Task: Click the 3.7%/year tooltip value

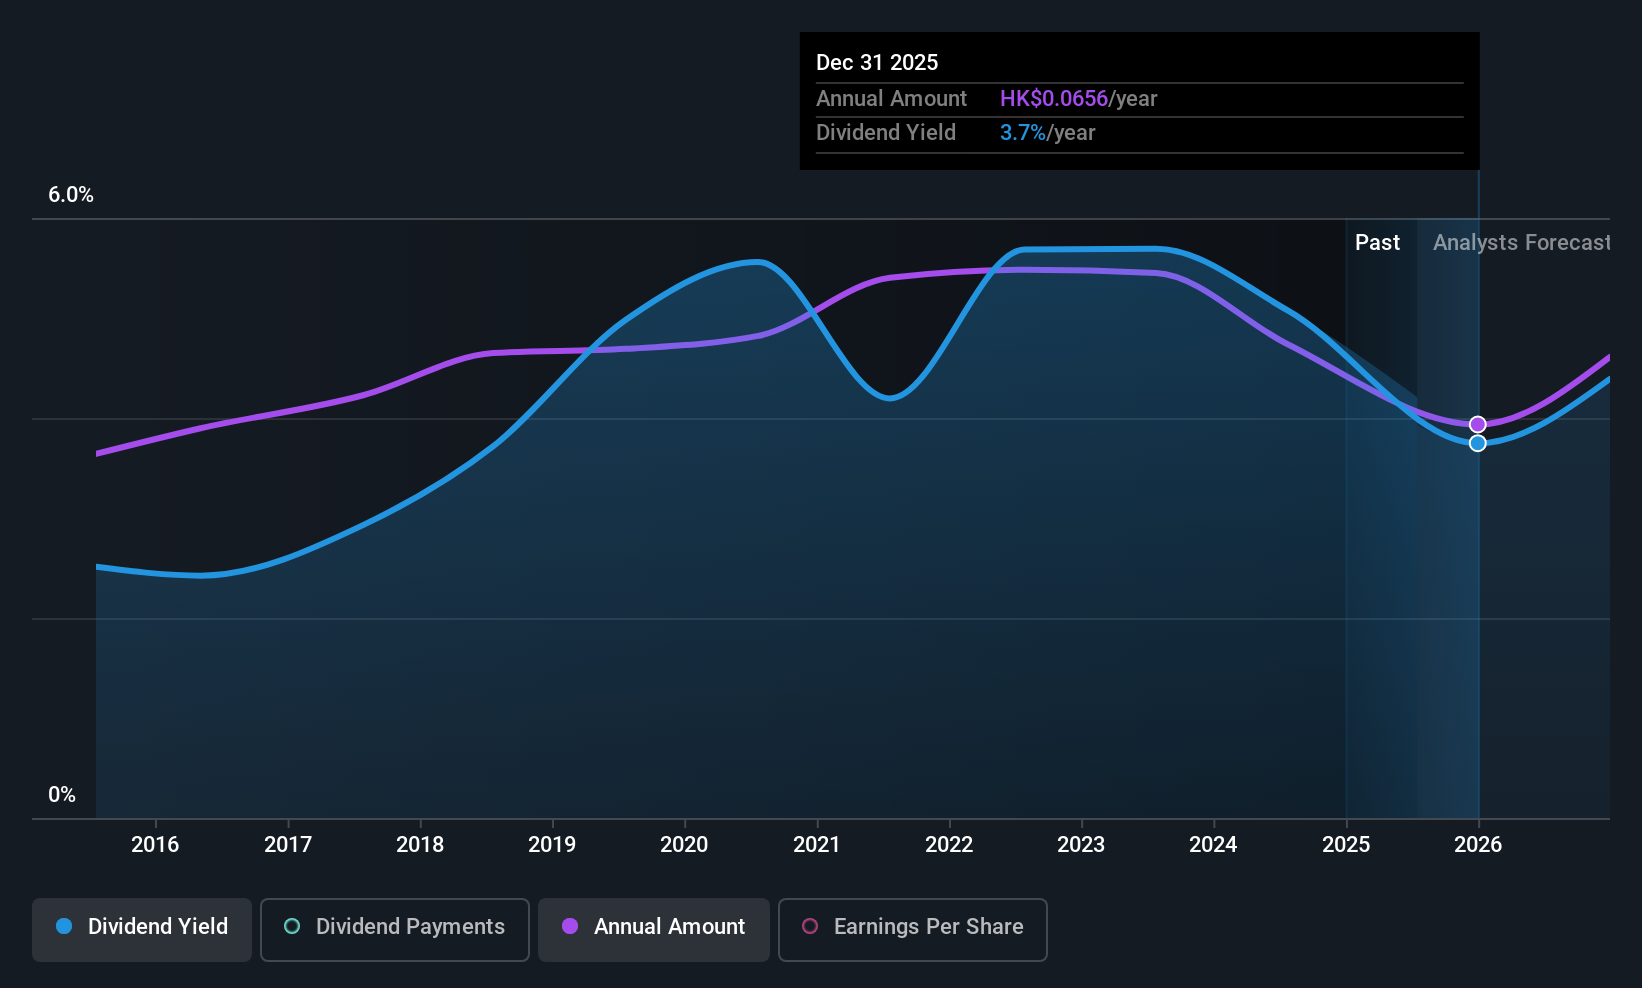Action: pyautogui.click(x=1047, y=133)
